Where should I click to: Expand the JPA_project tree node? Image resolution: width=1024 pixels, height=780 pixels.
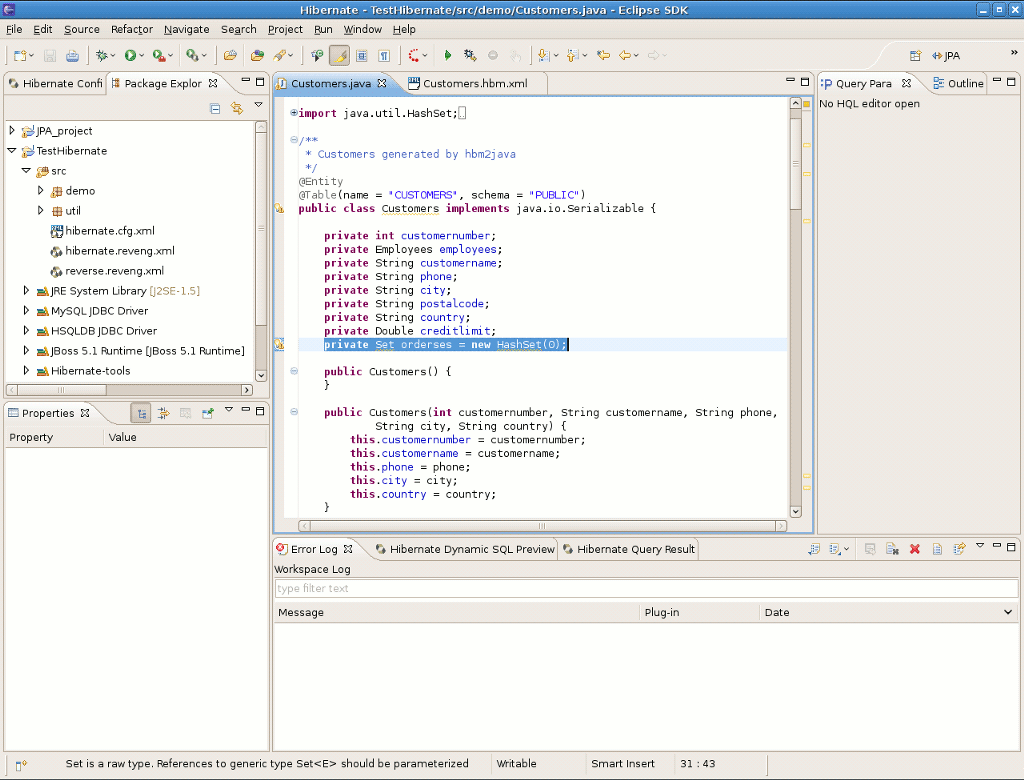click(12, 131)
